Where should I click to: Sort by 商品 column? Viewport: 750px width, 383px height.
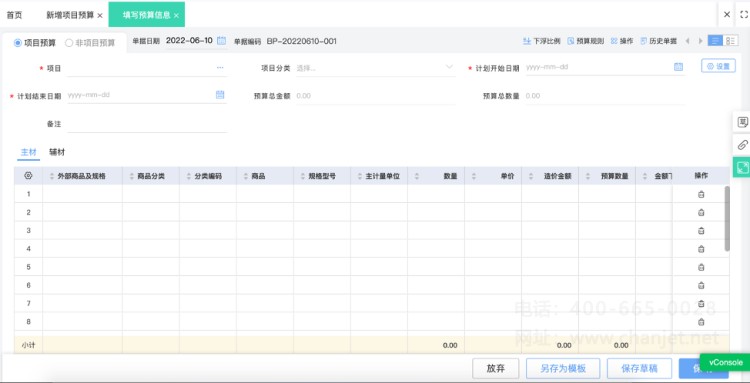[245, 176]
